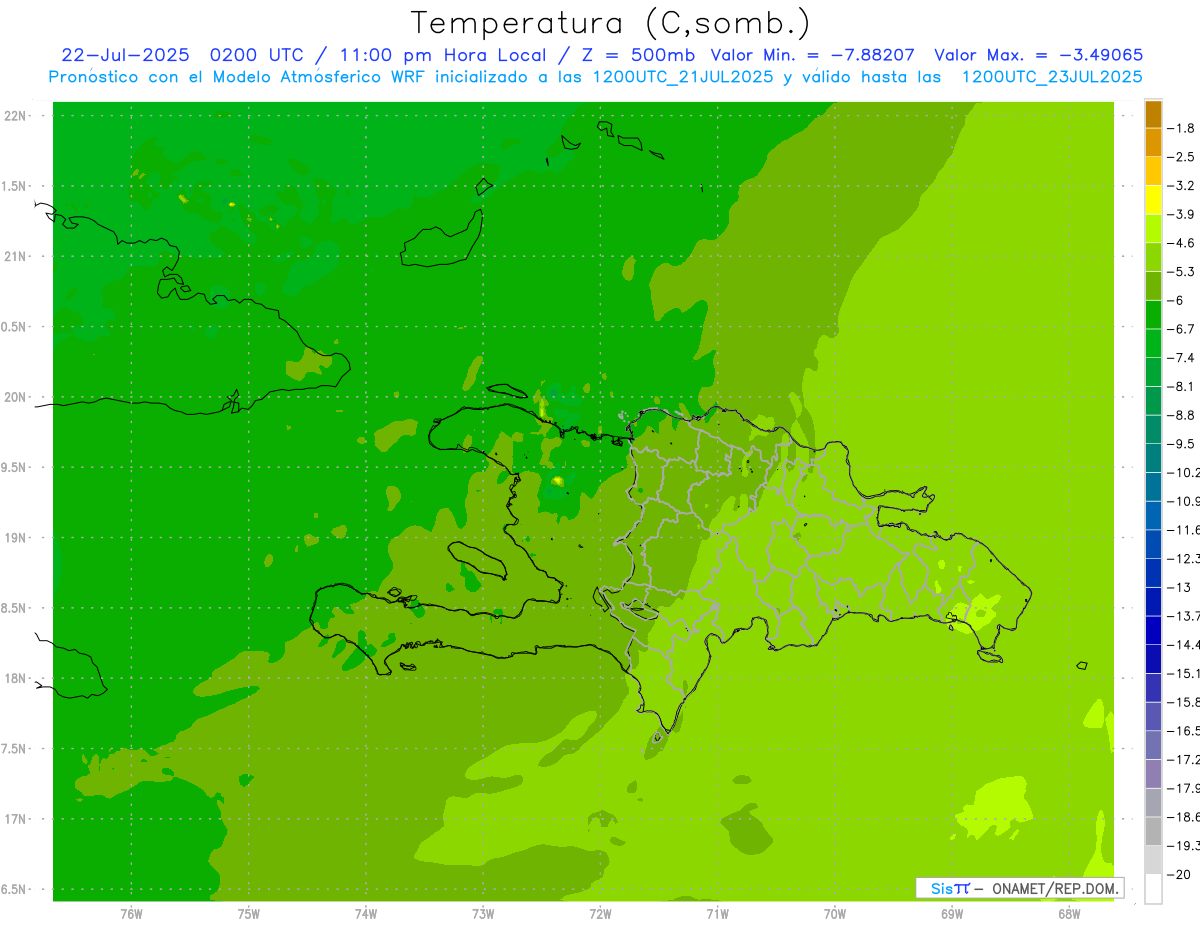This screenshot has height=927, width=1200.
Task: Click '1200UTC_21JUL2025' initialization time text
Action: 683,77
